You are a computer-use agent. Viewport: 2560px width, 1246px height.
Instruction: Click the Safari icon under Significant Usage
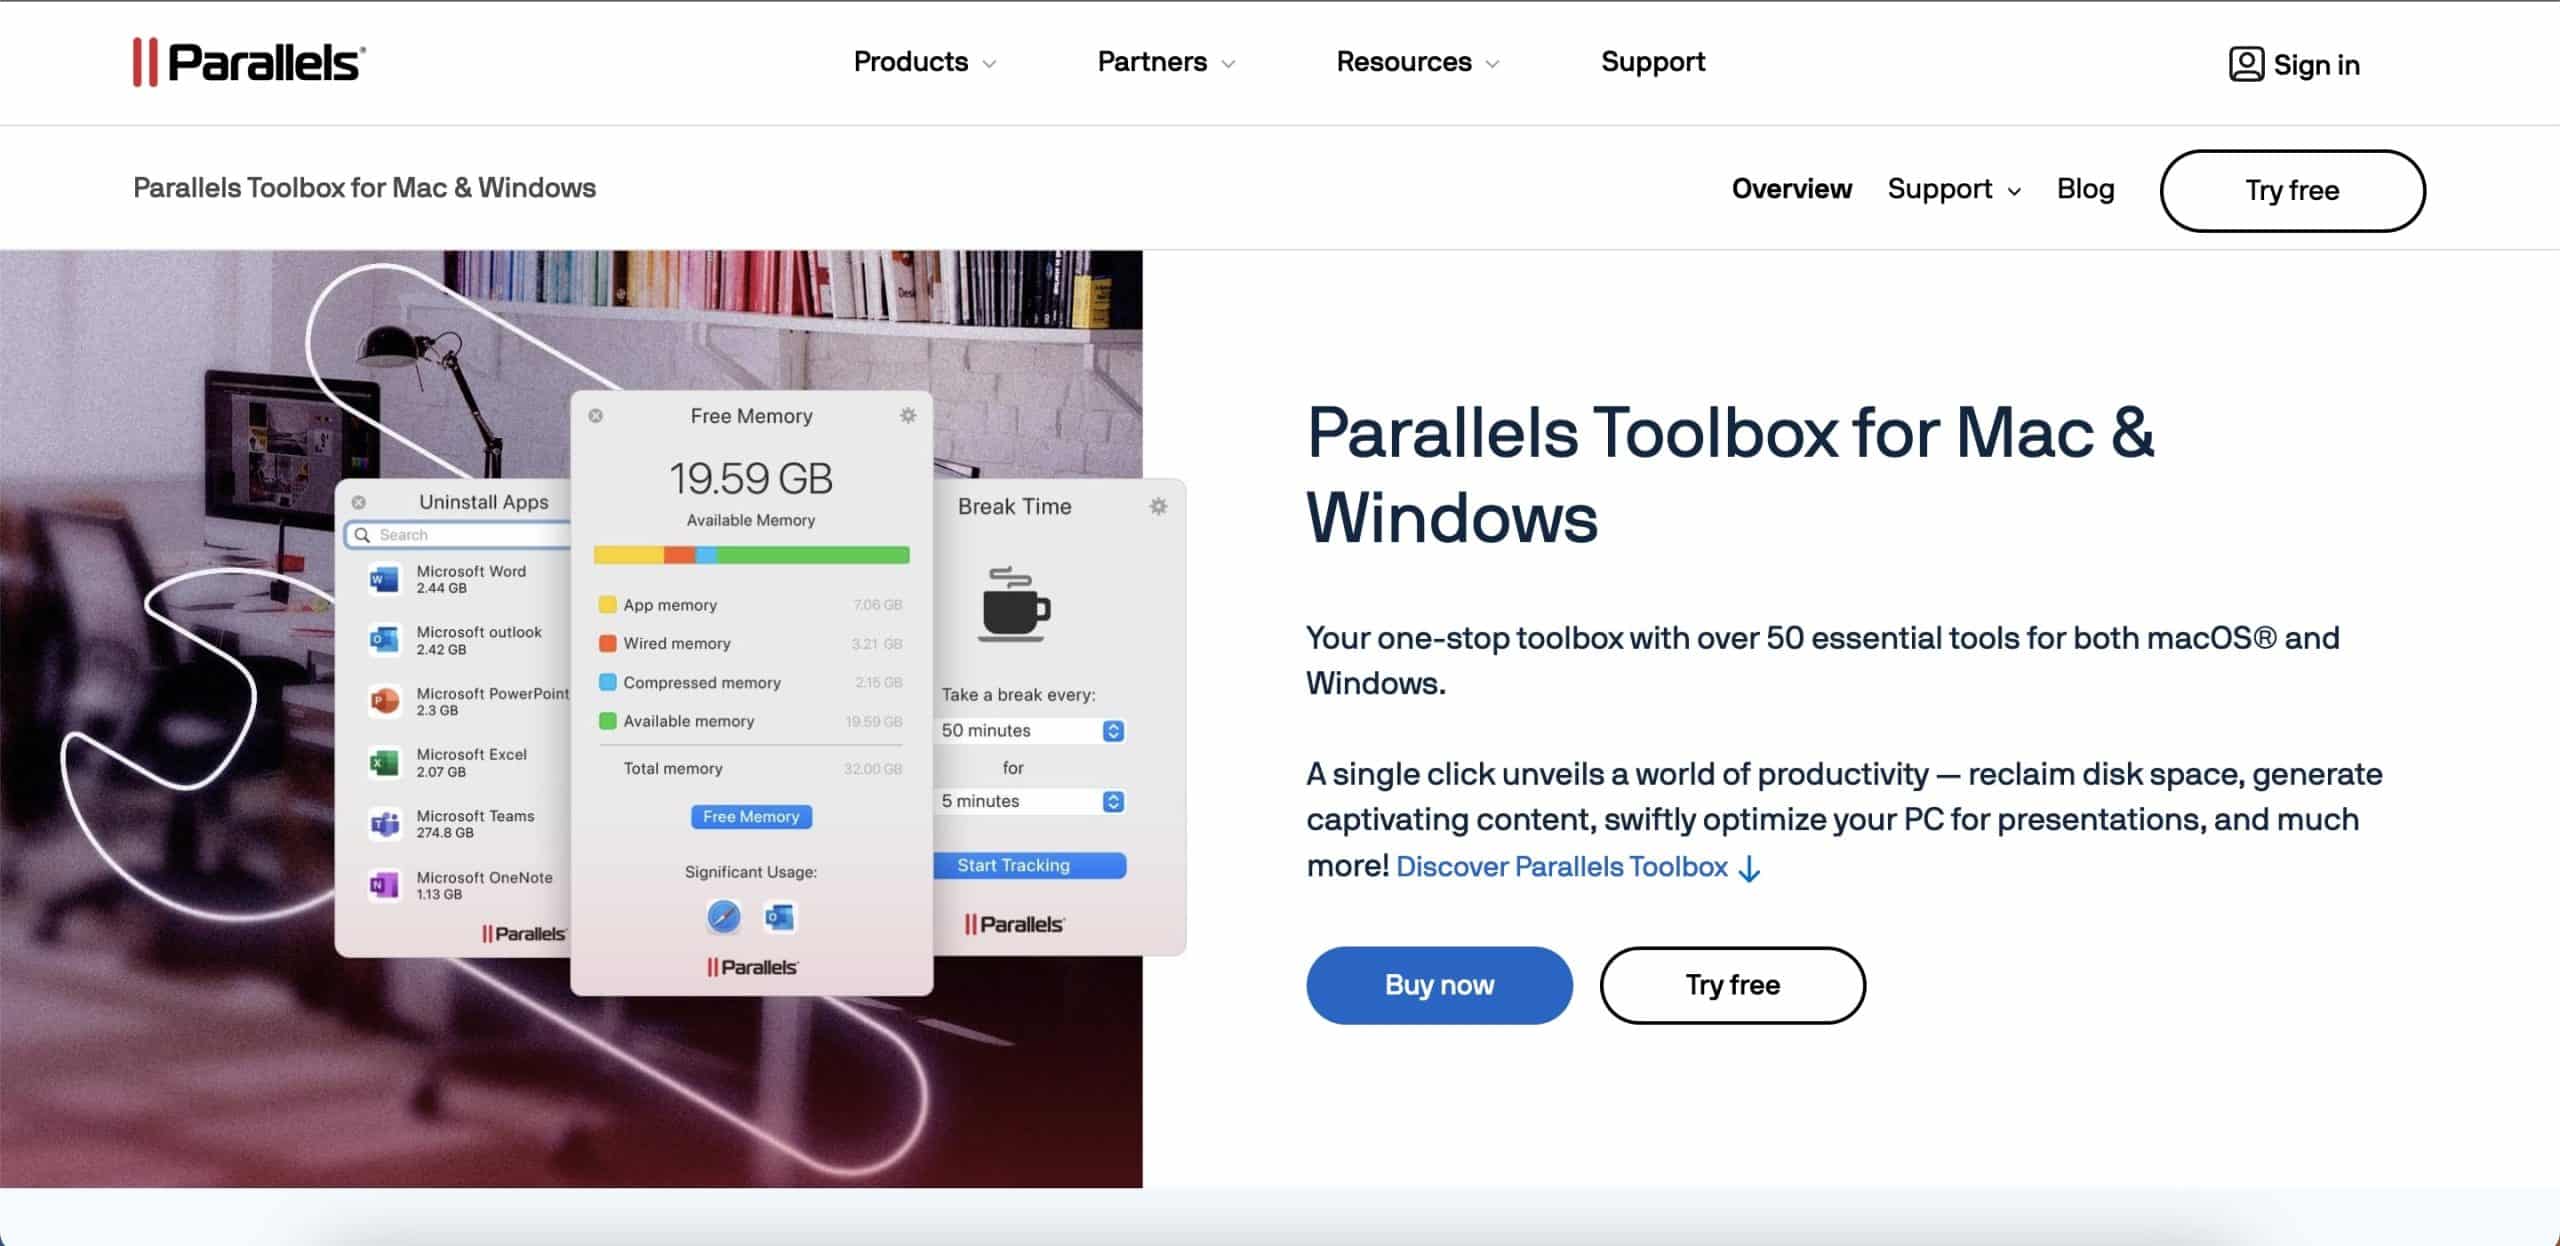point(723,916)
